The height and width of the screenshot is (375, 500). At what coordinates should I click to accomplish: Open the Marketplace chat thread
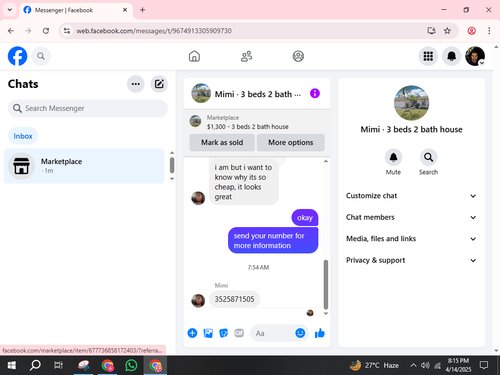pyautogui.click(x=84, y=166)
